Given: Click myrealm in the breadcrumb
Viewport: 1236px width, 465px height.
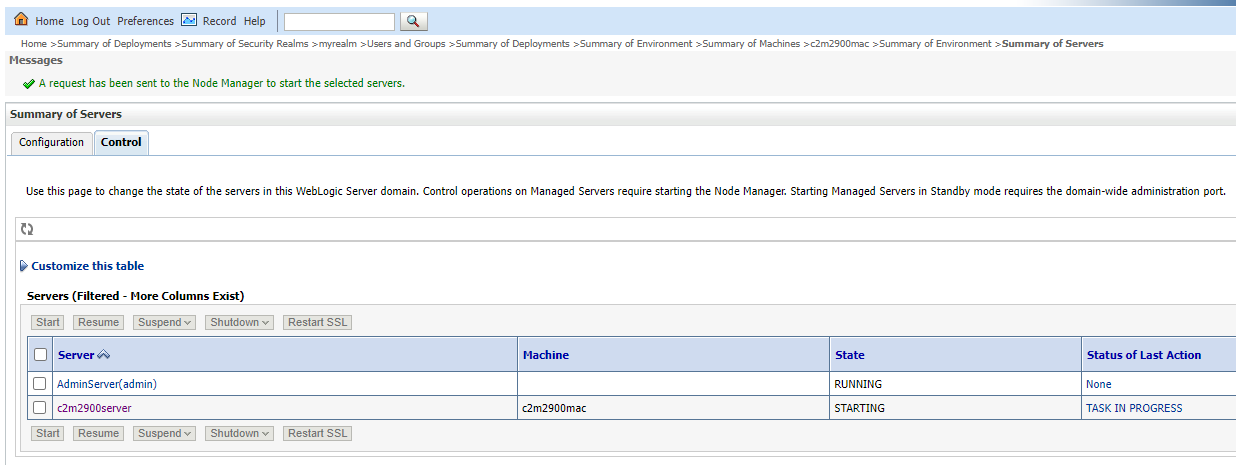Looking at the screenshot, I should point(337,44).
